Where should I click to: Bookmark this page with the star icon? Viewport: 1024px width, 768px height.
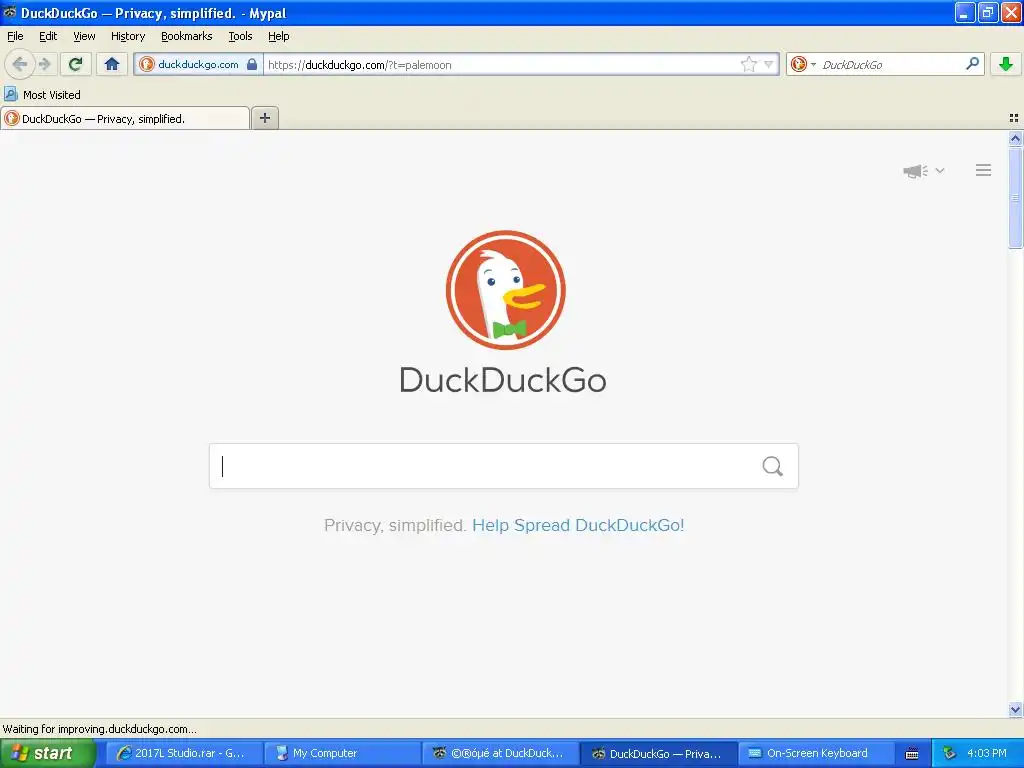click(x=748, y=64)
